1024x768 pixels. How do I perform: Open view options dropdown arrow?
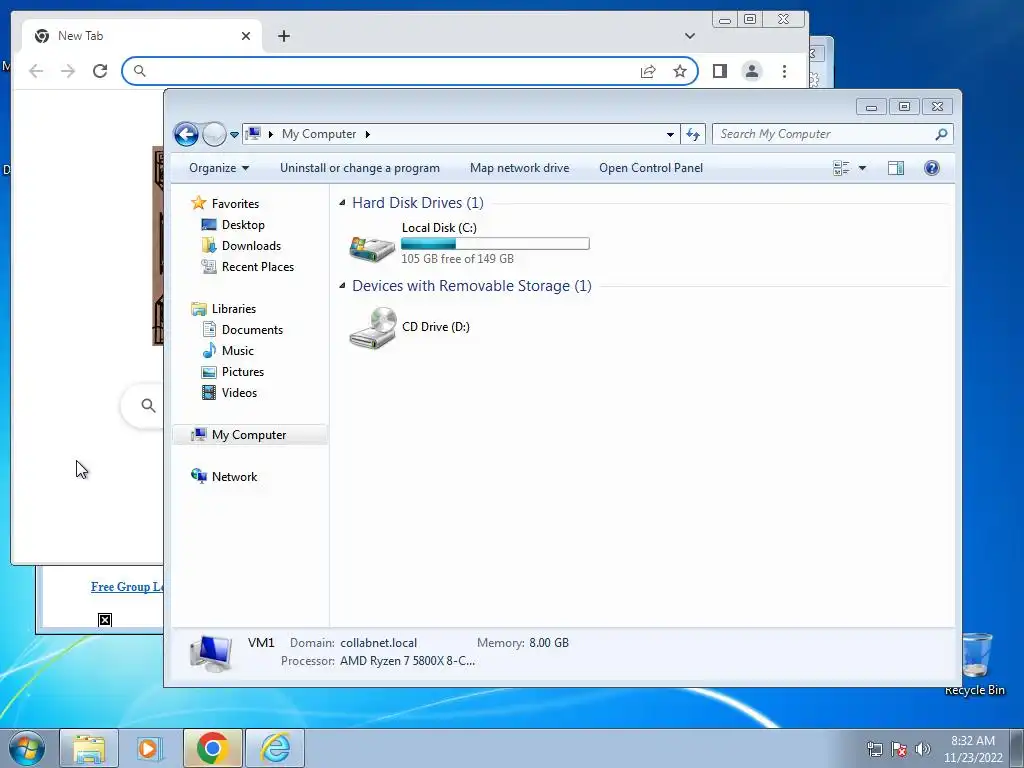[862, 168]
